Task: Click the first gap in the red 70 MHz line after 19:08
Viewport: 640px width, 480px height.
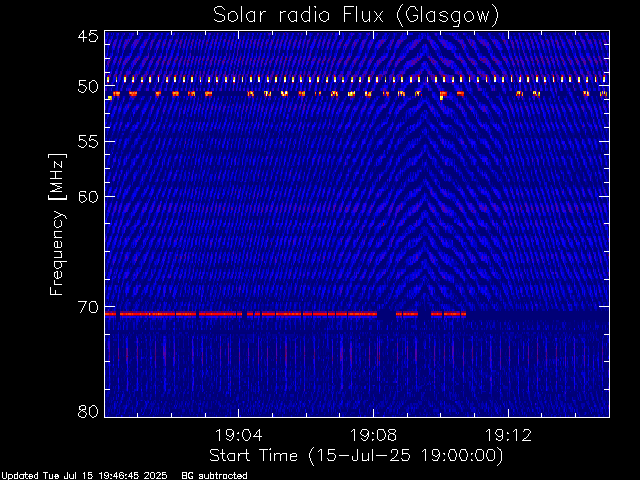Action: pos(386,314)
